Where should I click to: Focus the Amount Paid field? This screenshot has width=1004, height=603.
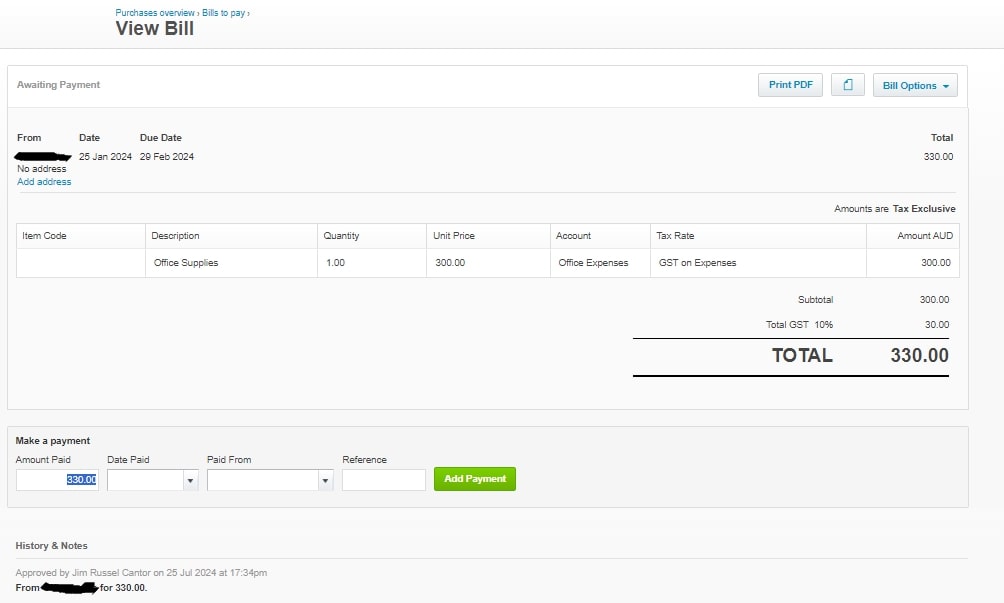(x=57, y=480)
